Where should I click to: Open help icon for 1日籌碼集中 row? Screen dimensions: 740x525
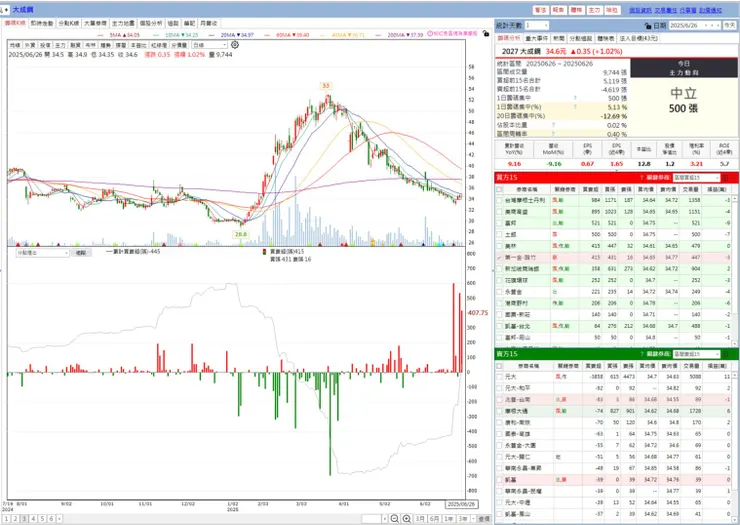tap(575, 98)
